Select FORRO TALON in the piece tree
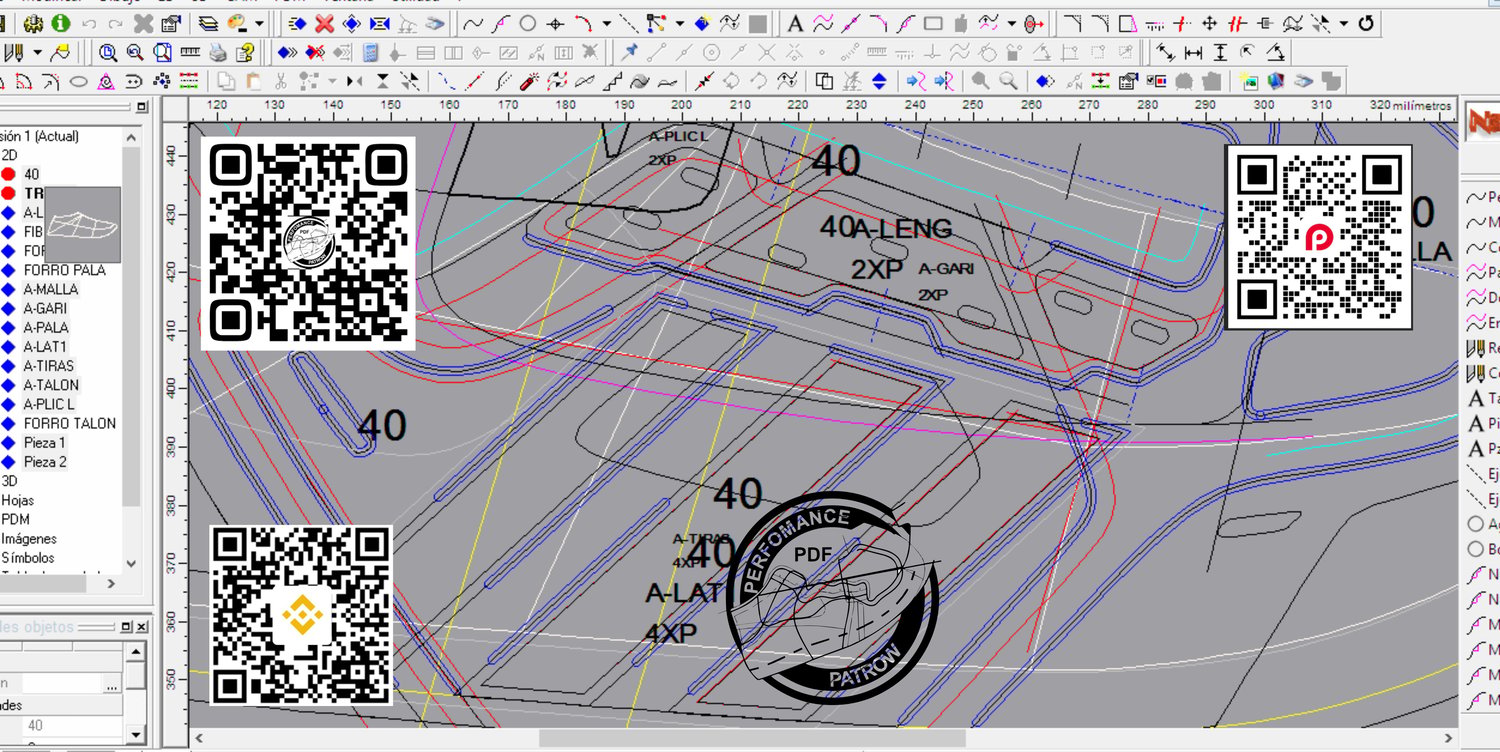The image size is (1500, 752). (x=70, y=424)
